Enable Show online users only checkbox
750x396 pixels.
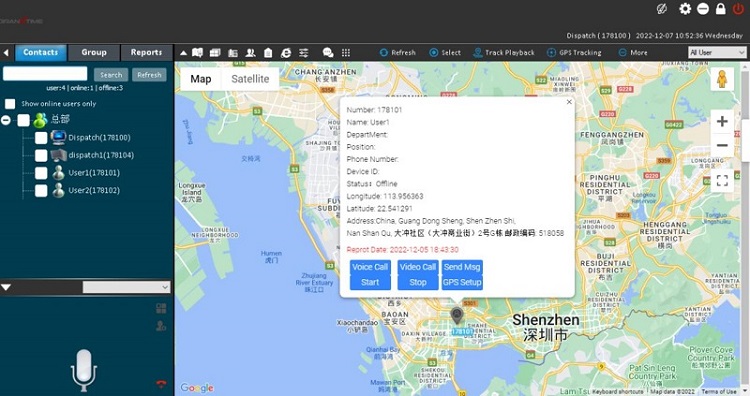click(10, 104)
